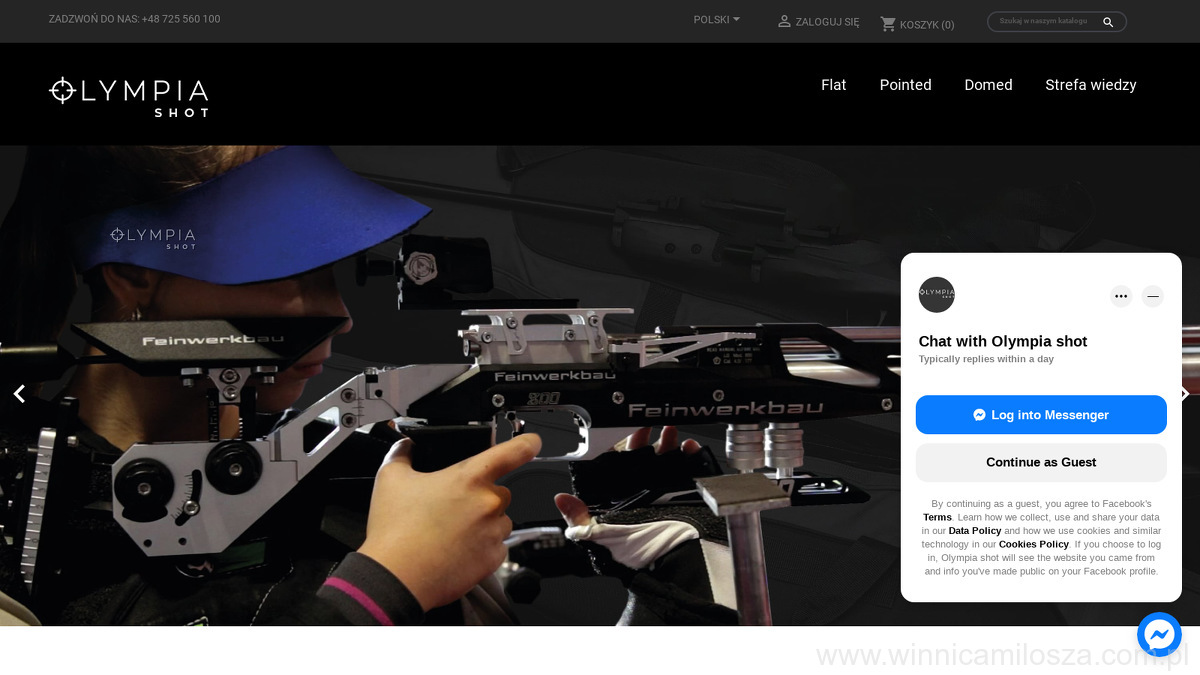Go to previous slide arrow
The height and width of the screenshot is (675, 1200).
tap(19, 394)
